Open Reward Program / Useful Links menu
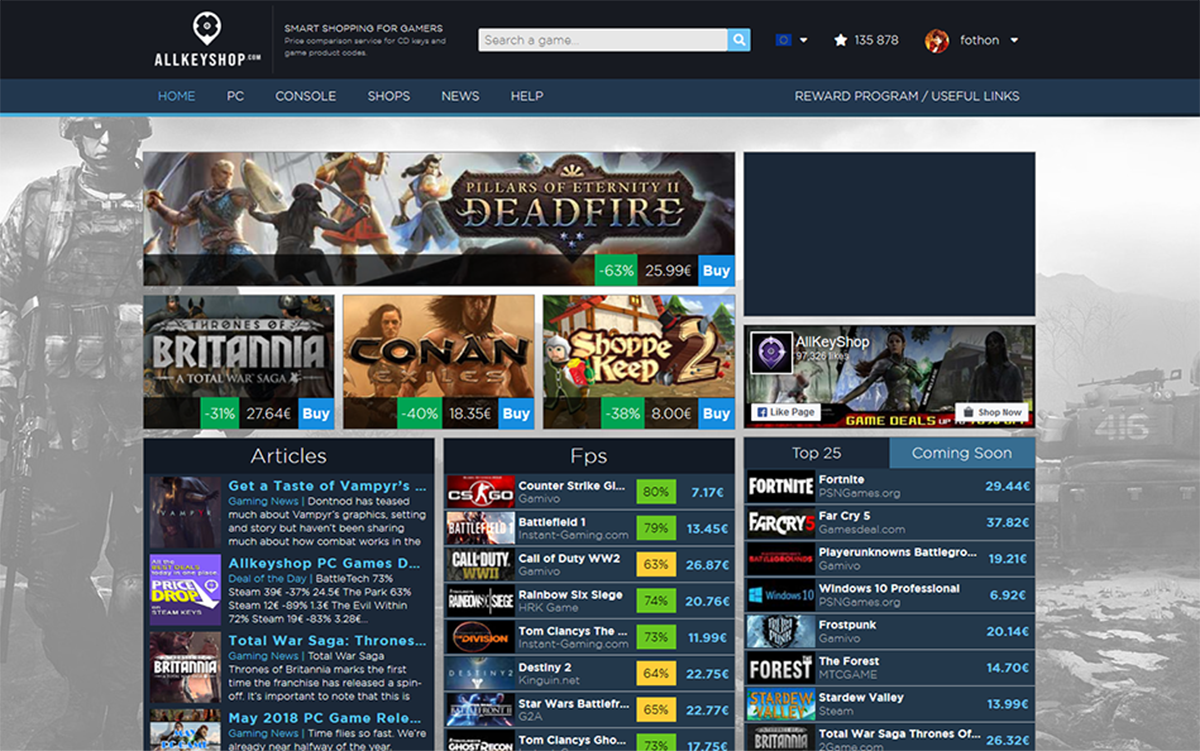Viewport: 1200px width, 751px height. tap(906, 96)
